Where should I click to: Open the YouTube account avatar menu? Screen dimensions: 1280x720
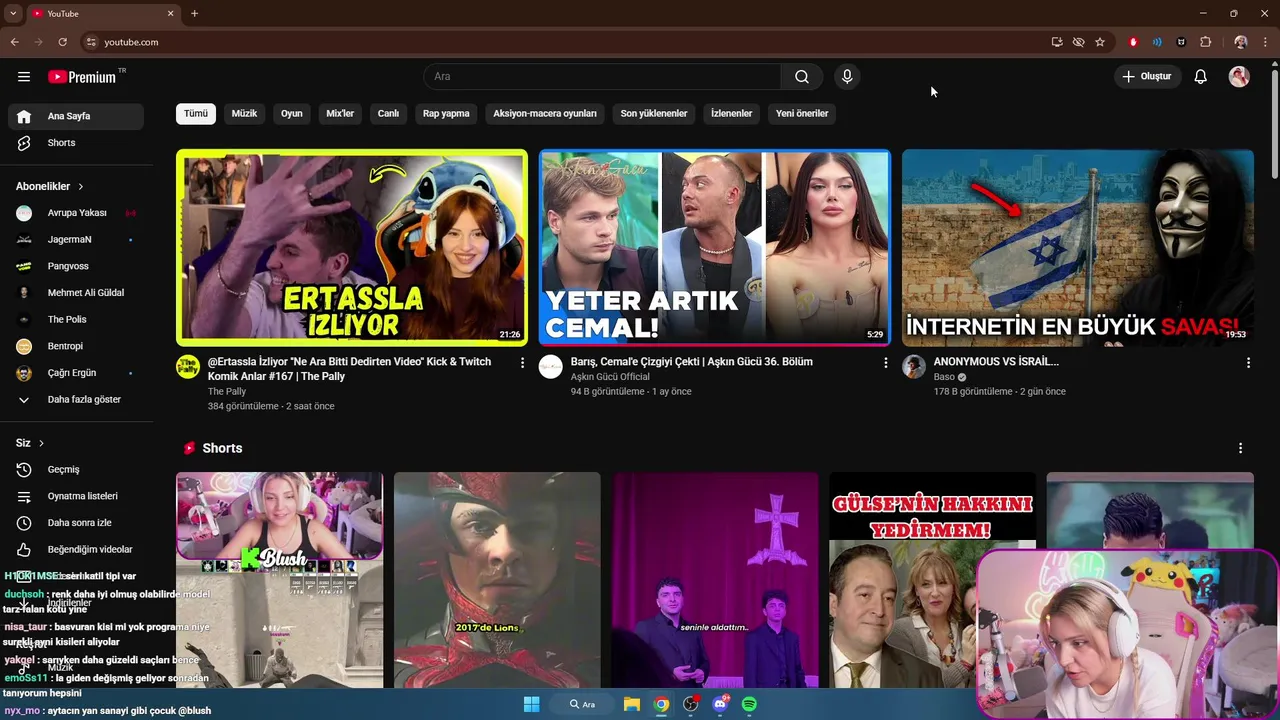1239,77
